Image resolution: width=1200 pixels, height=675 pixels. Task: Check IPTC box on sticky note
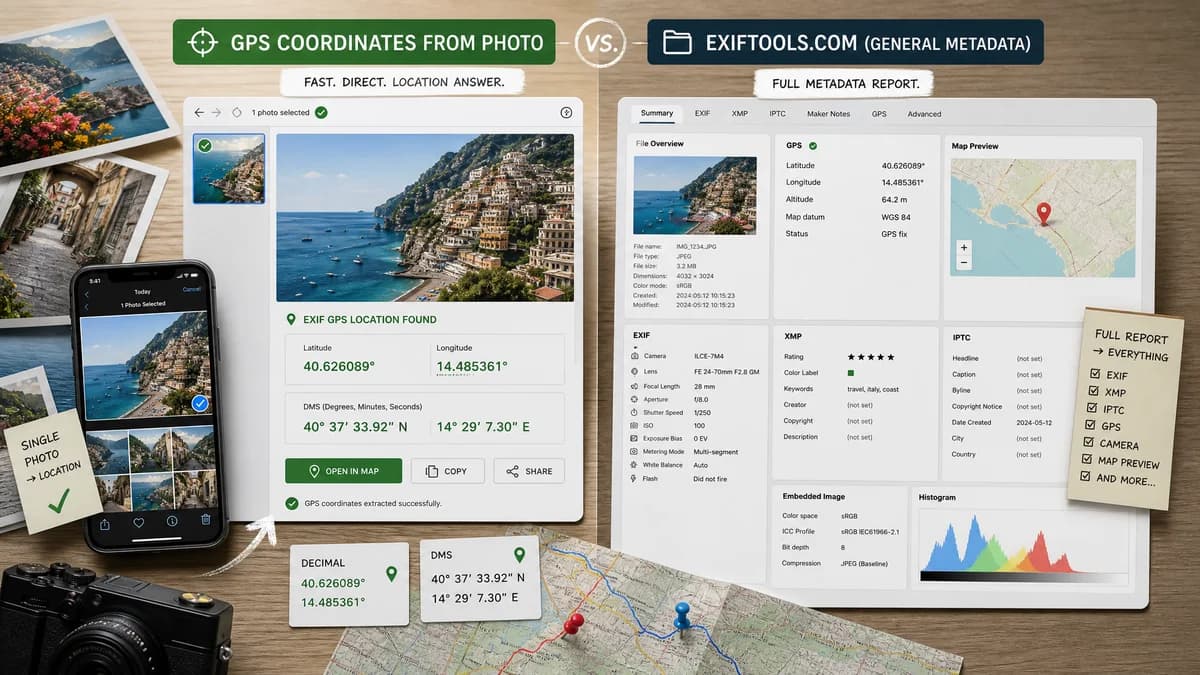point(1092,409)
